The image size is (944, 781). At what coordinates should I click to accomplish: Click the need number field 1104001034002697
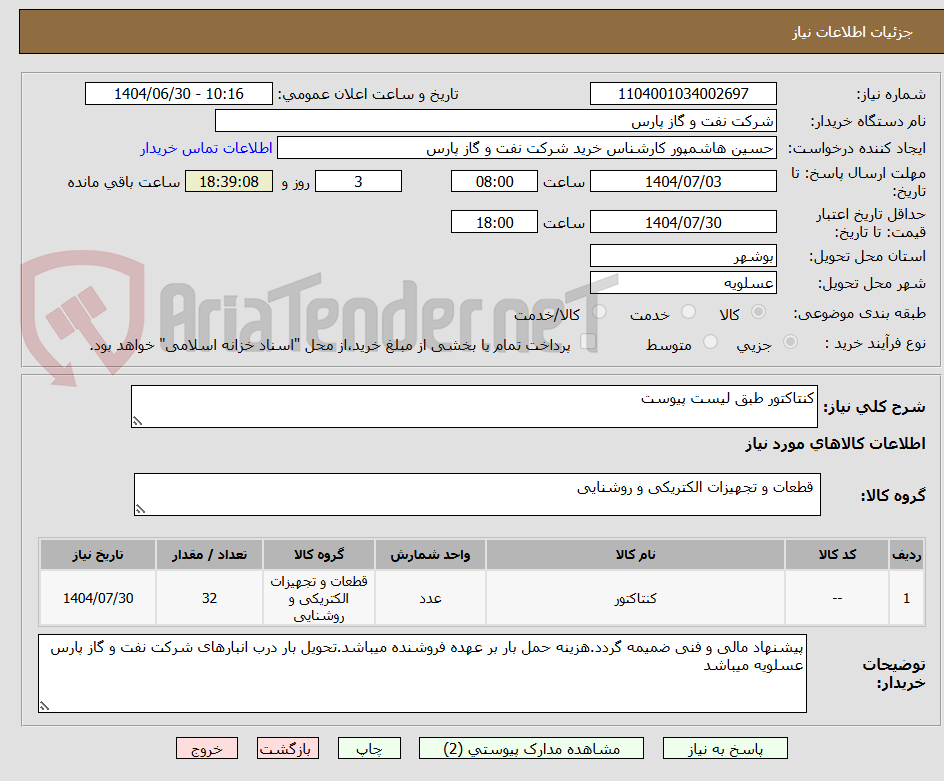coord(683,93)
